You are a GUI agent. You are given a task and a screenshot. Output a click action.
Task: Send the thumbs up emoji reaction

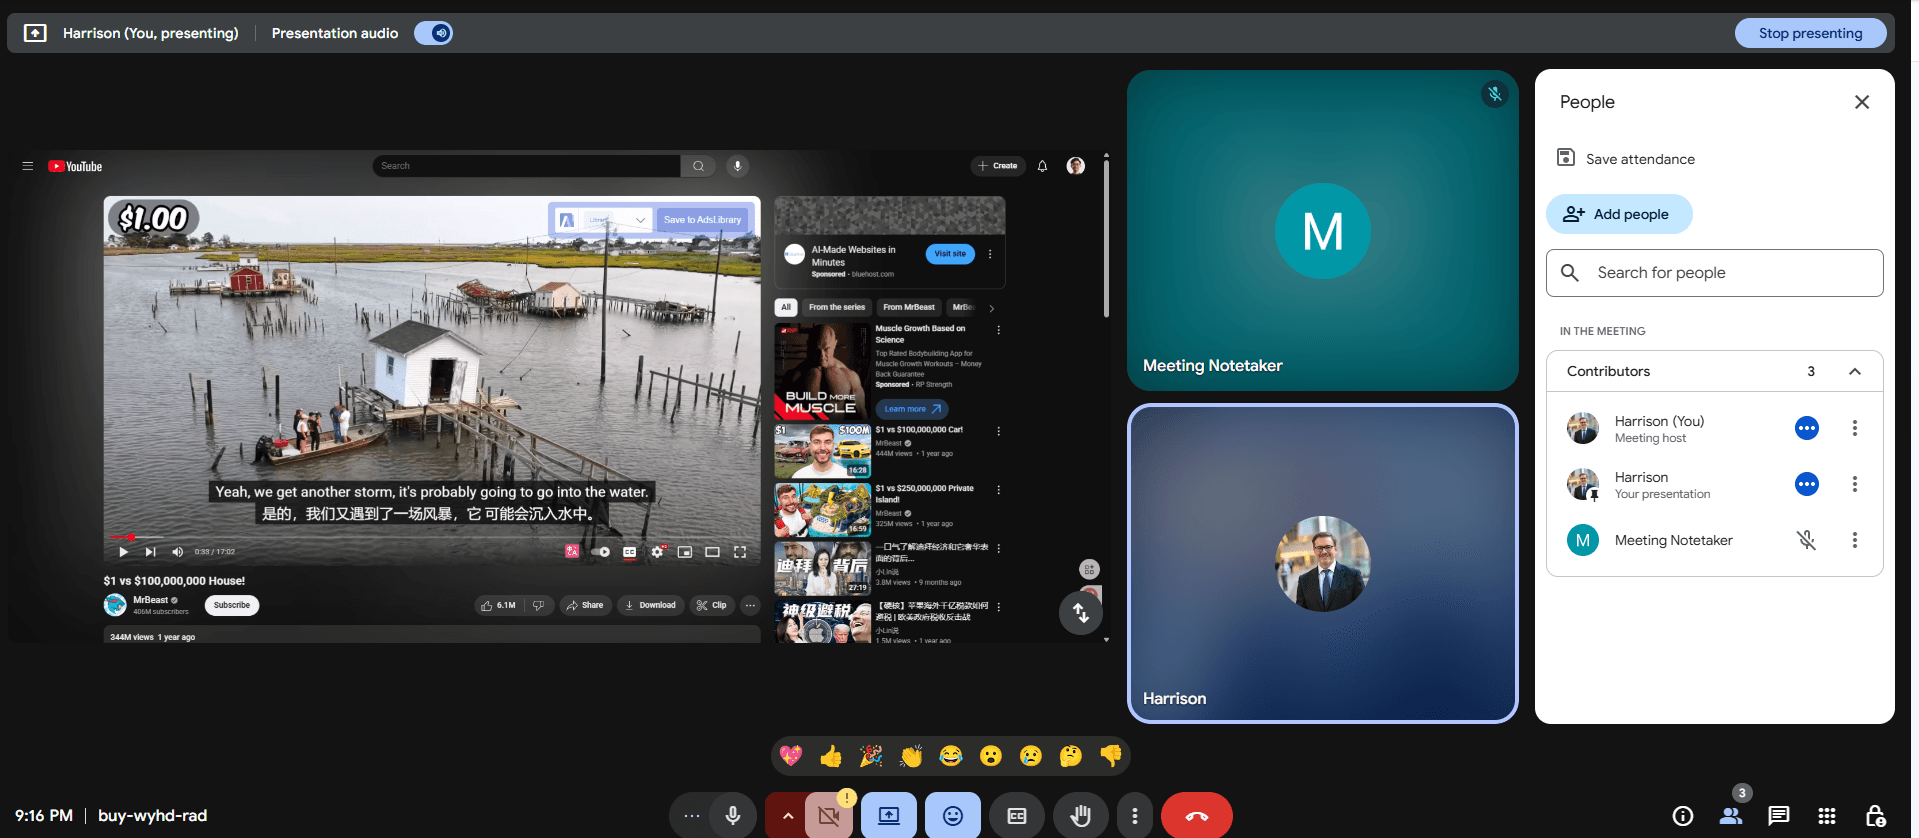click(x=831, y=756)
